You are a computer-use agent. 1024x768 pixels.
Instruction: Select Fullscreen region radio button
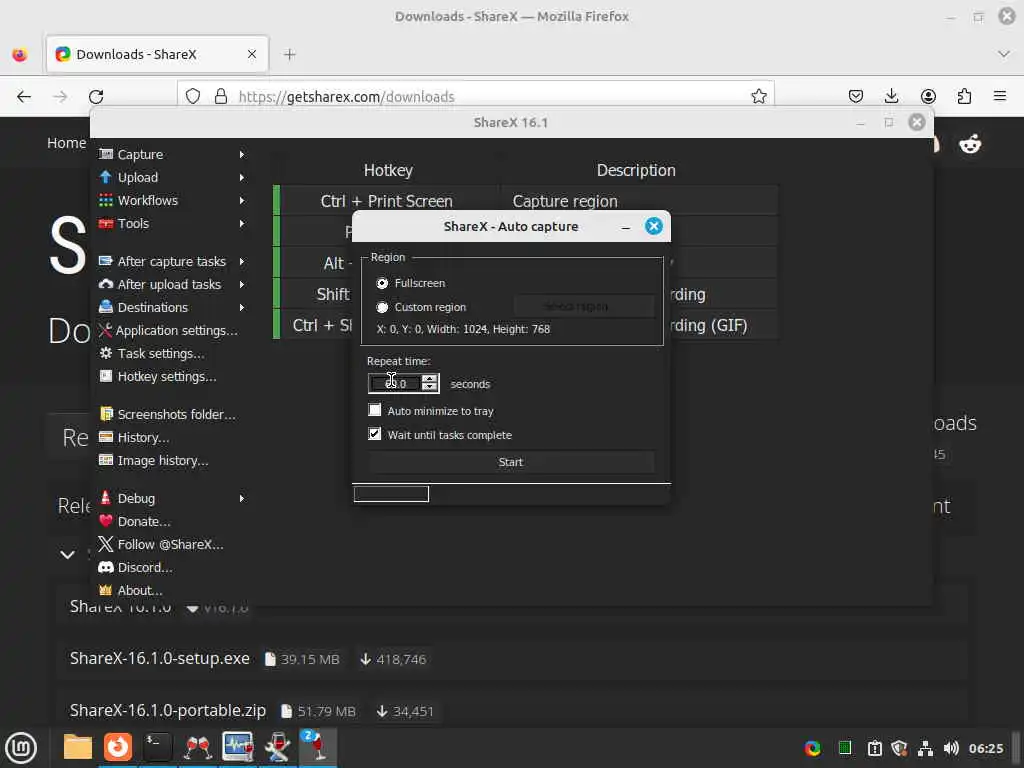coord(382,283)
